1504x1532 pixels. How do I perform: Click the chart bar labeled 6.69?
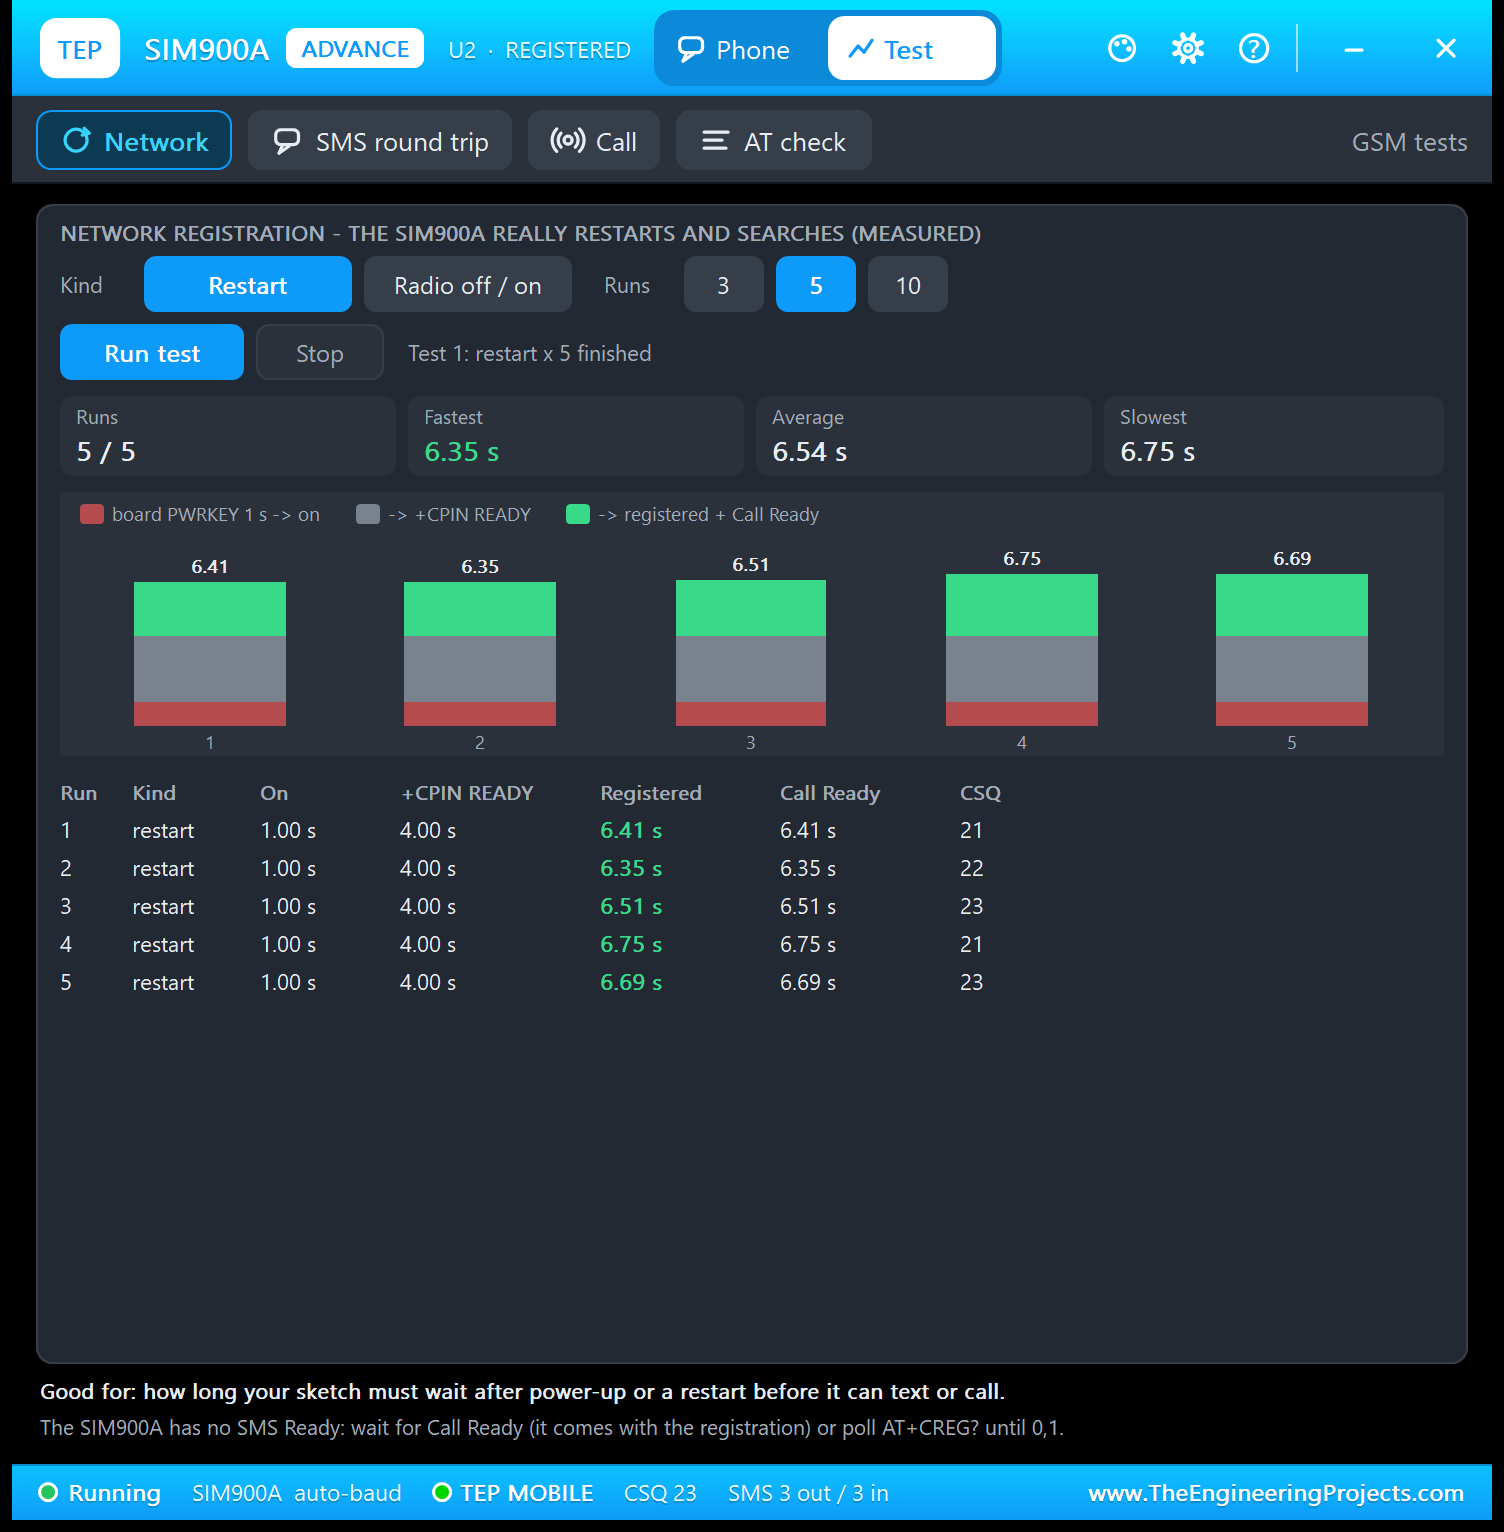[1292, 650]
